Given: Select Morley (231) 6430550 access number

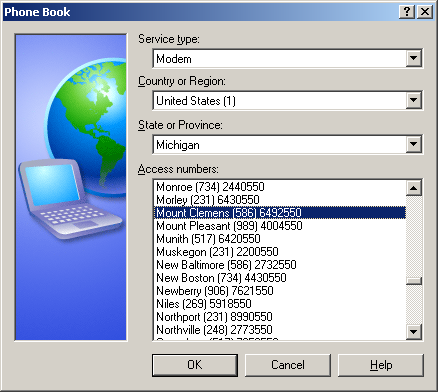Looking at the screenshot, I should tap(280, 200).
